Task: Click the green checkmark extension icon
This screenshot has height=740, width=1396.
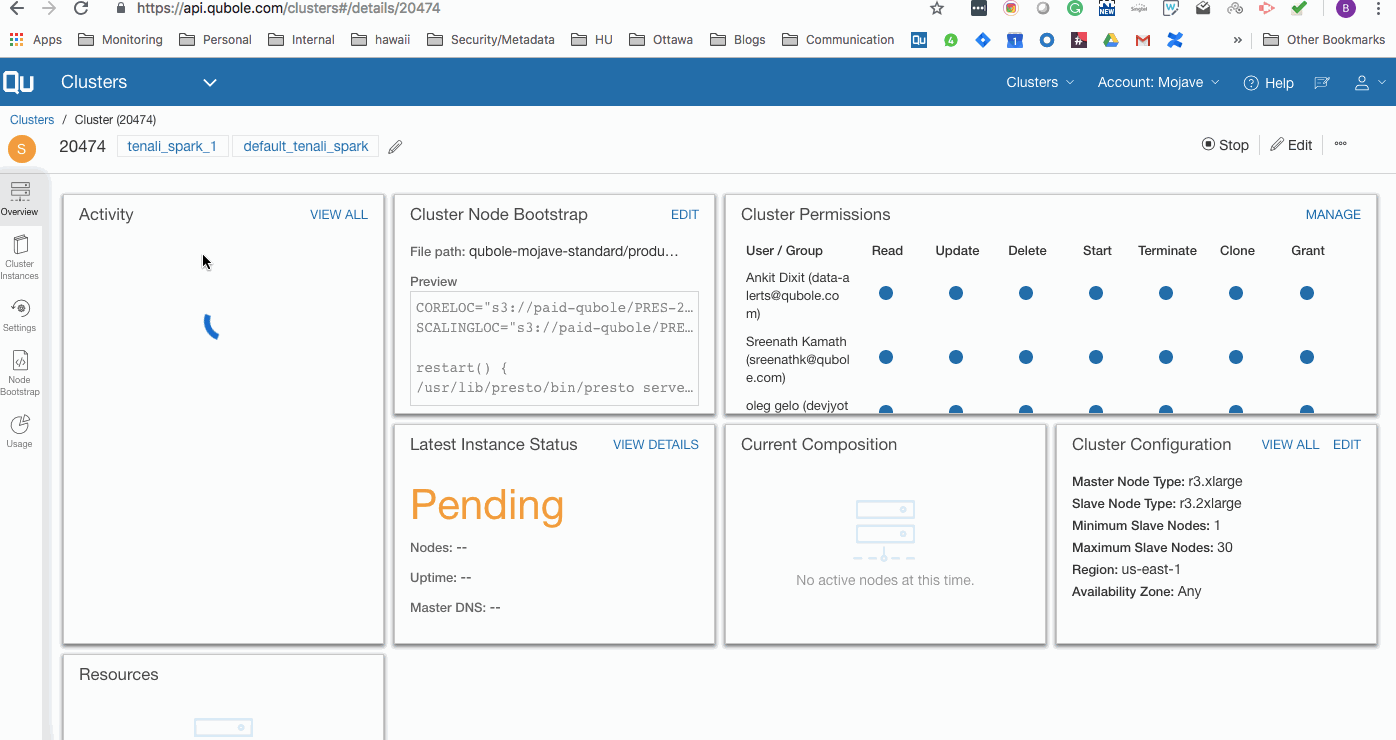Action: 1299,8
